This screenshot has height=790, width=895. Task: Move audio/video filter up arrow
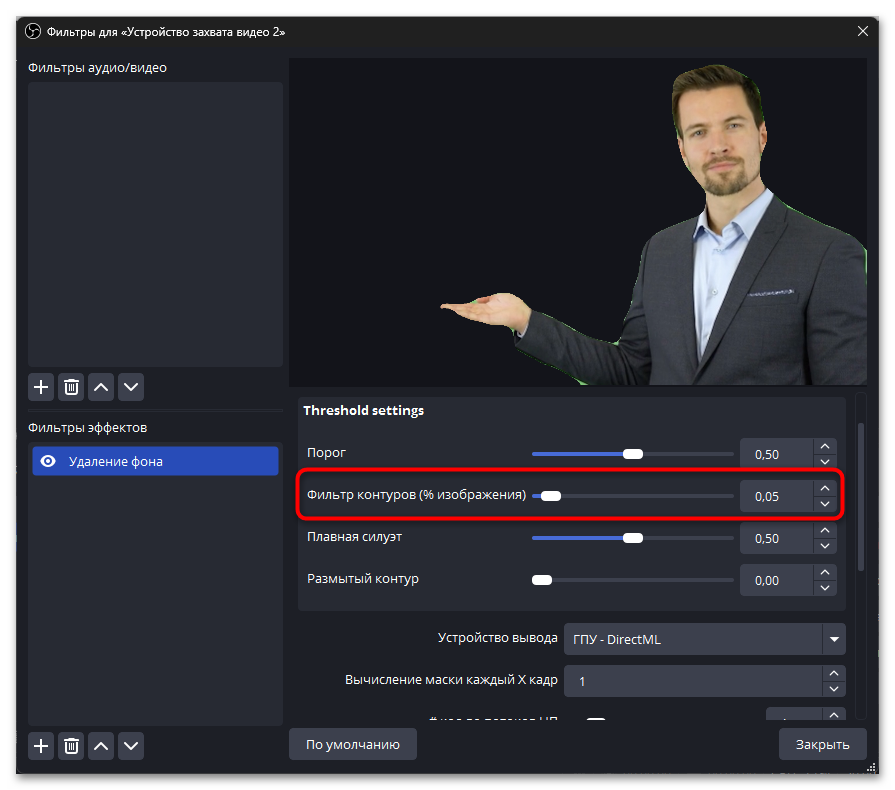pos(101,387)
